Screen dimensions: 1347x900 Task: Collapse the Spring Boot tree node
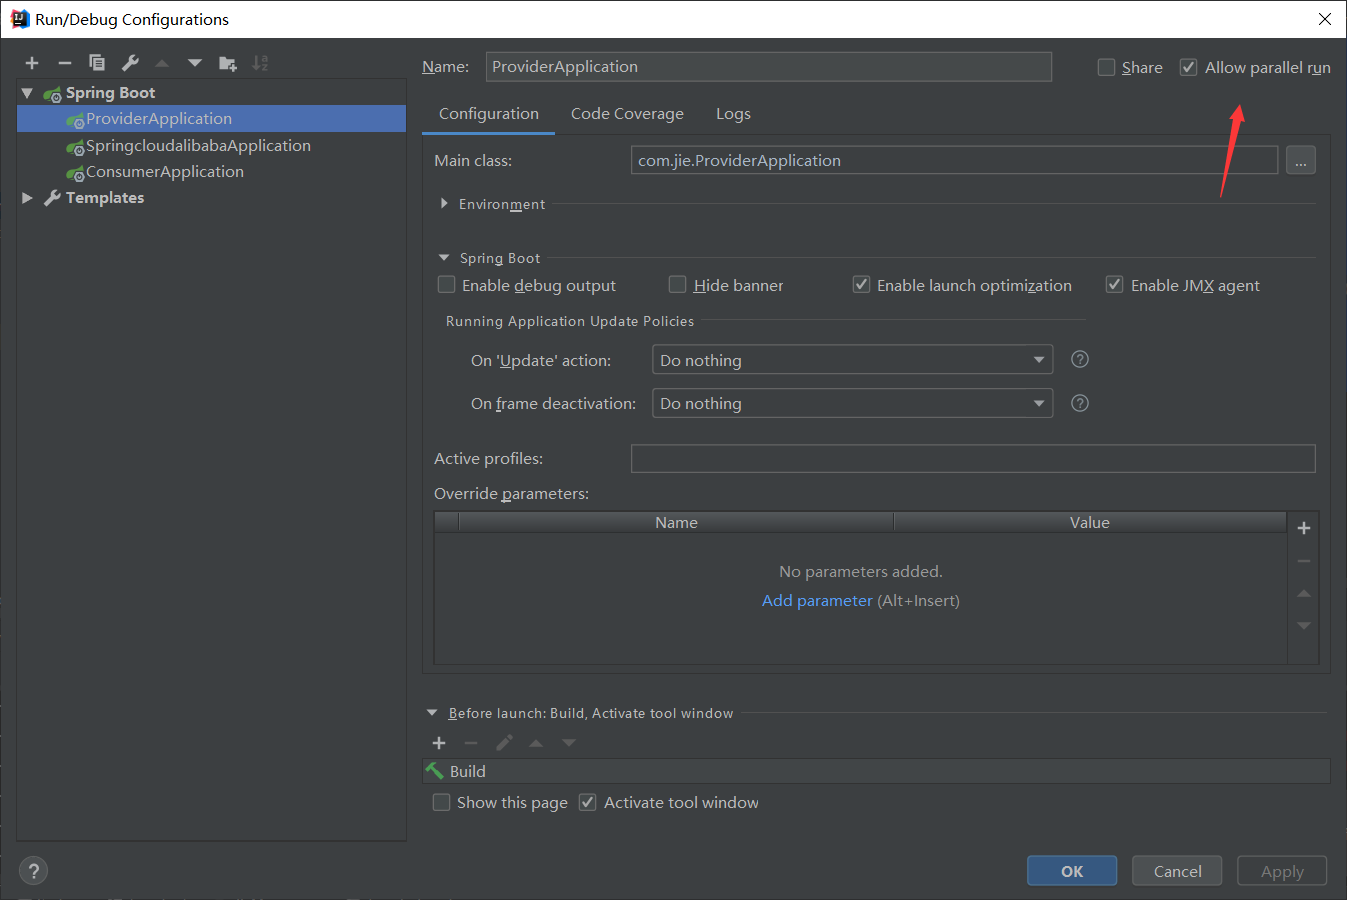(x=27, y=93)
